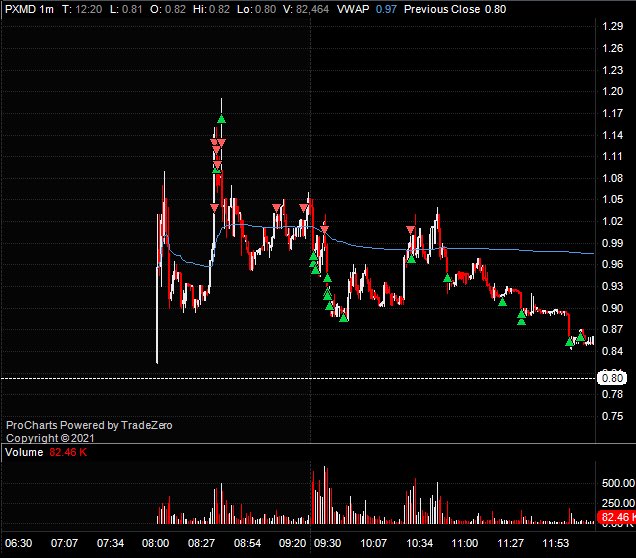Click the 10:07 time axis label
The height and width of the screenshot is (558, 636).
[x=373, y=543]
